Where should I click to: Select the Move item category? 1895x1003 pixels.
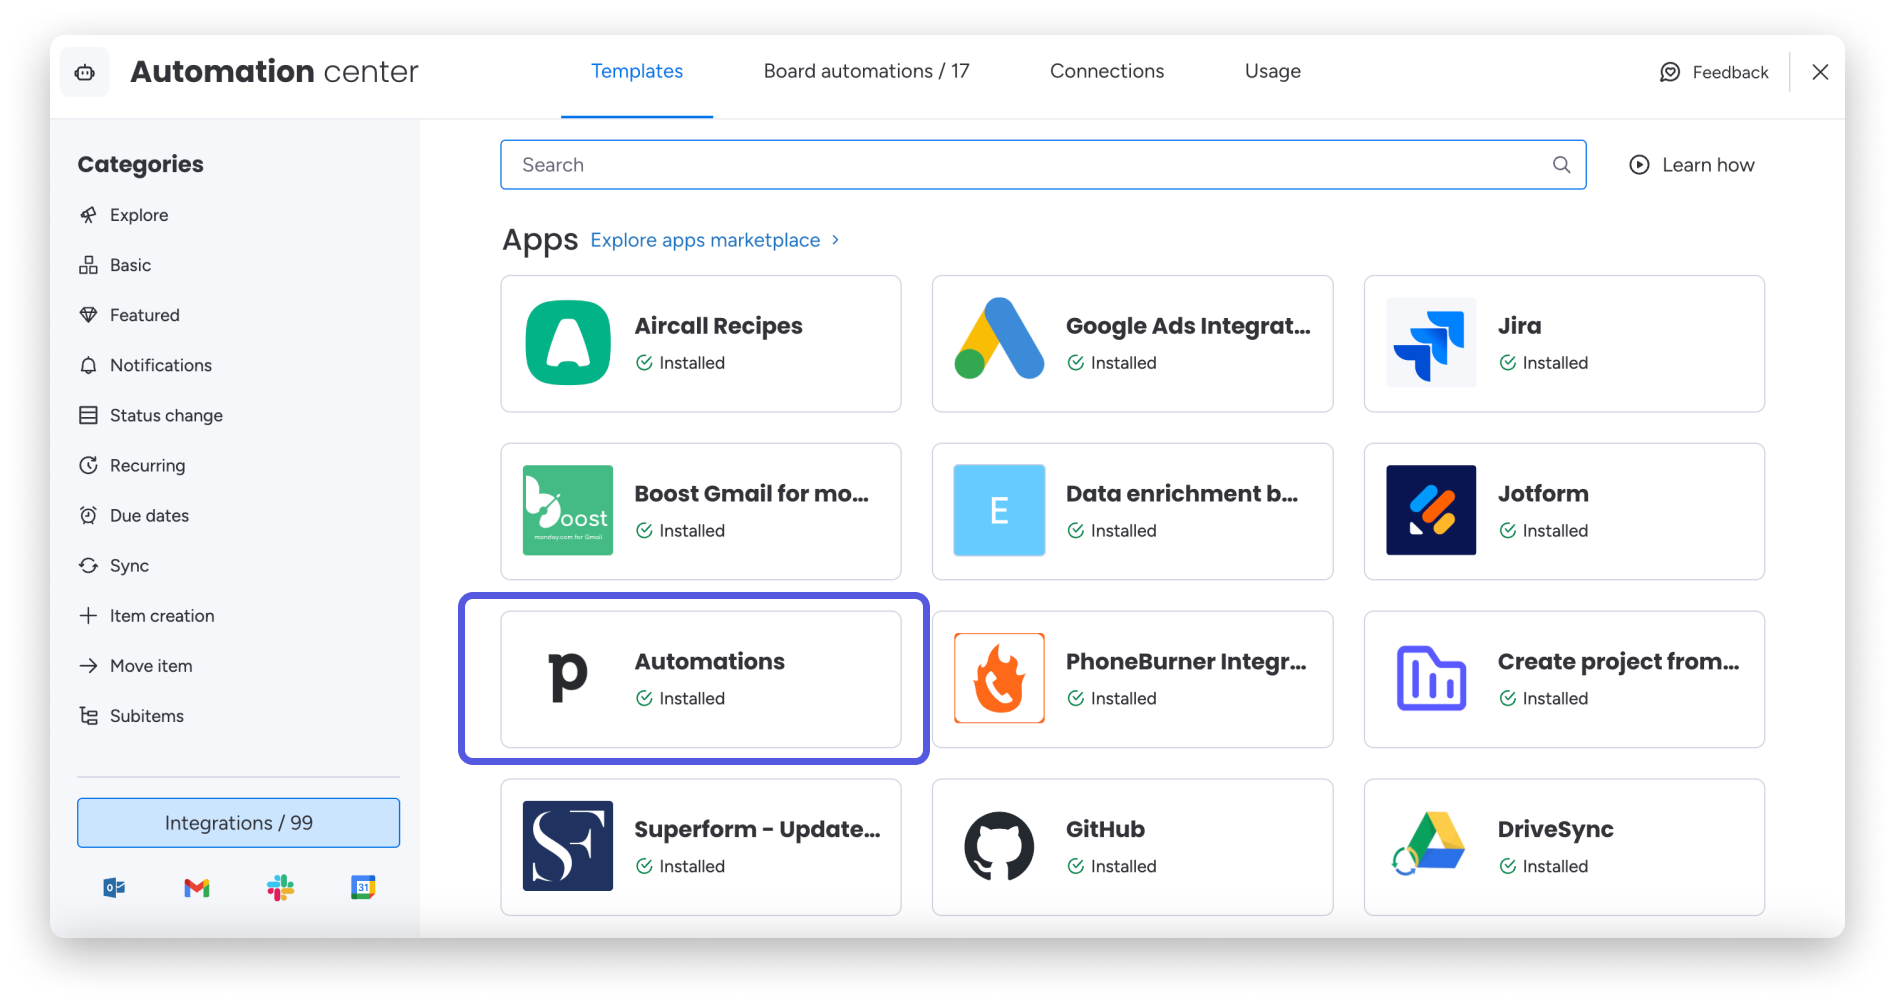coord(135,665)
